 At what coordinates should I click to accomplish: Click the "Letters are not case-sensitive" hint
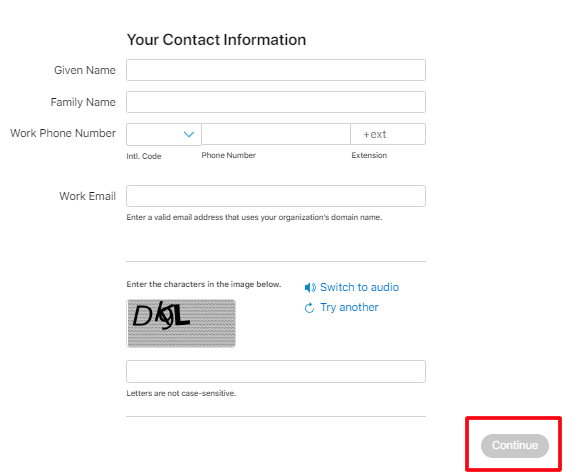tap(181, 393)
